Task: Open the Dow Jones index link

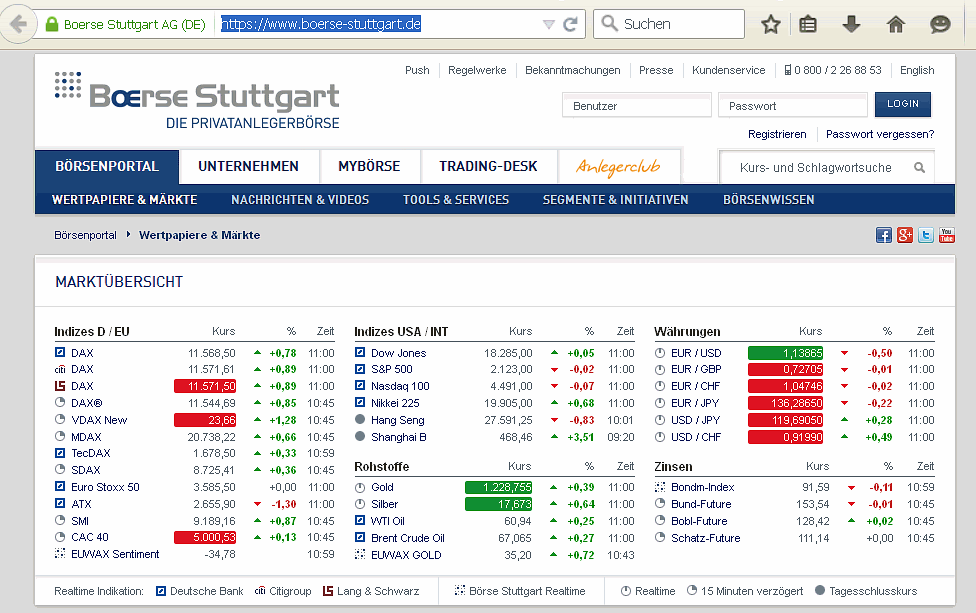Action: tap(398, 353)
